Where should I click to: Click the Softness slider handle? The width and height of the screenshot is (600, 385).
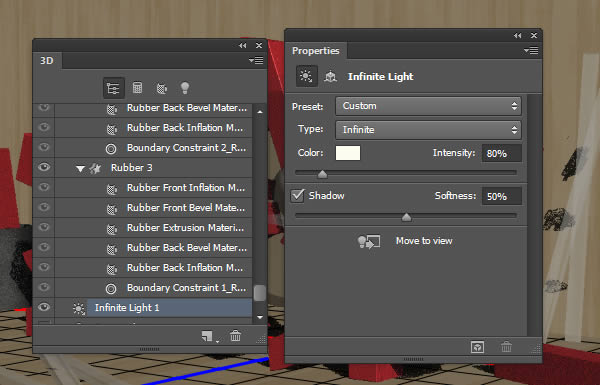406,217
